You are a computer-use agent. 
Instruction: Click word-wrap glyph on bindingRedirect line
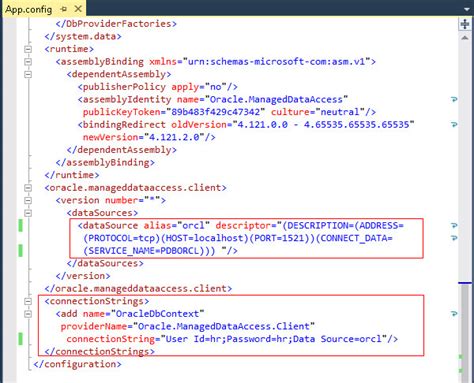pyautogui.click(x=454, y=125)
